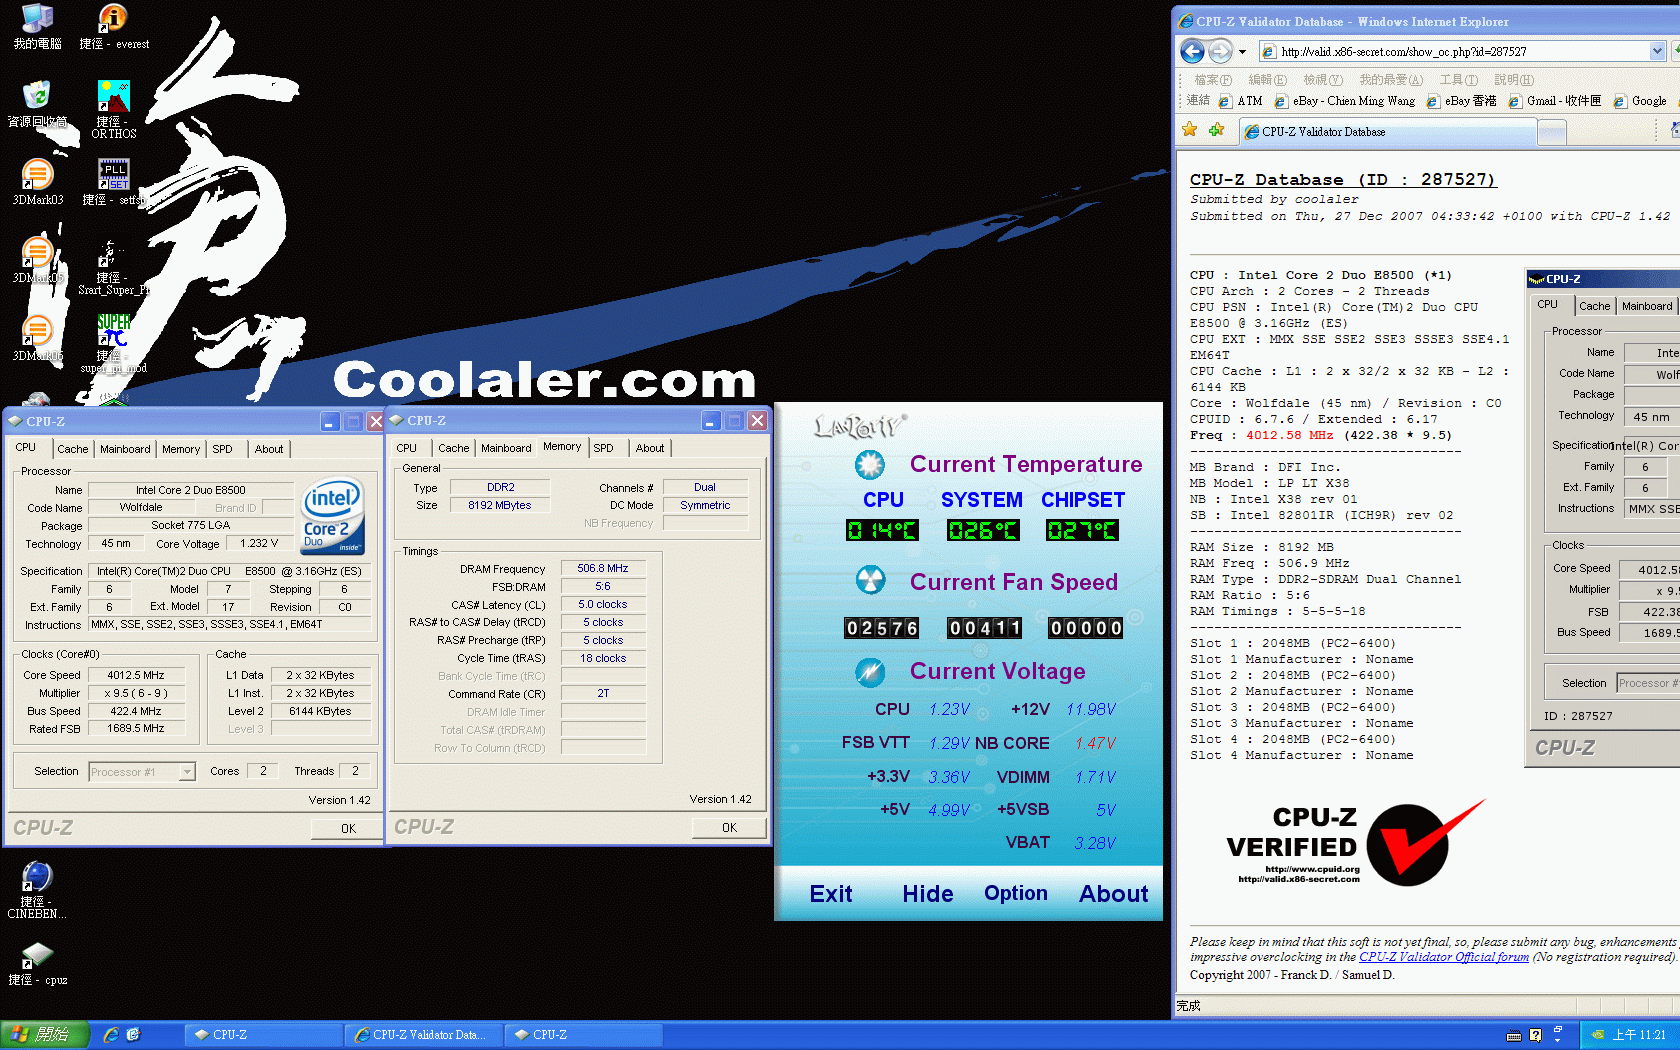Screen dimensions: 1680x1050
Task: Click the Intel Core 2 Duo logo in CPU-Z
Action: click(333, 515)
